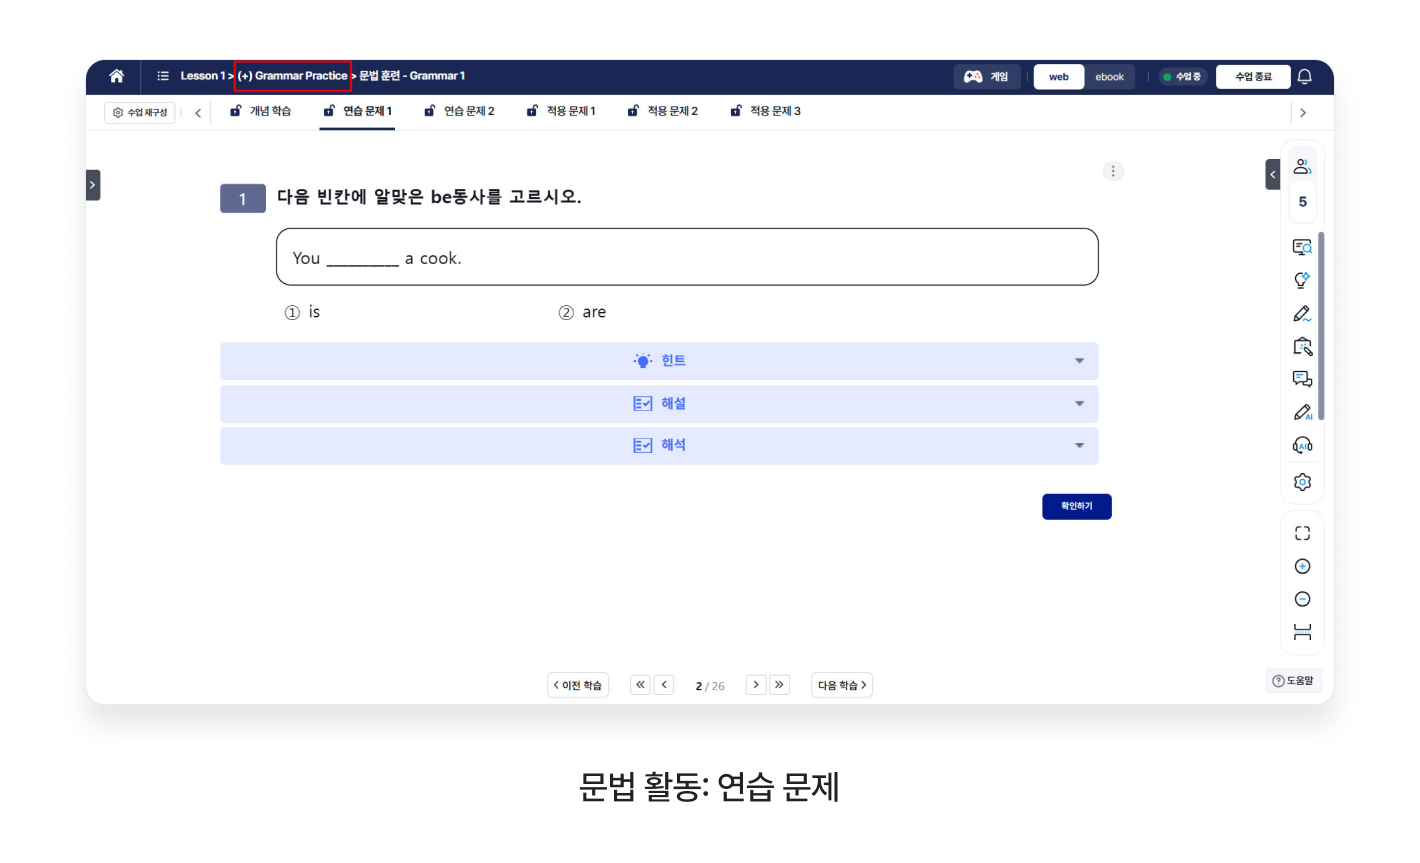Click the lightbulb sparkle icon in sidebar
Viewport: 1420px width, 863px height.
point(1302,280)
